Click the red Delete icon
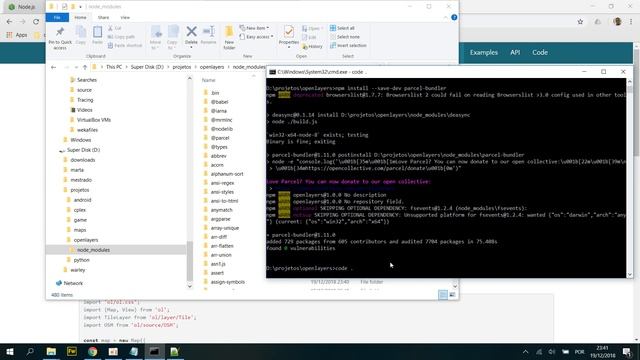This screenshot has height=360, width=640. pos(191,31)
